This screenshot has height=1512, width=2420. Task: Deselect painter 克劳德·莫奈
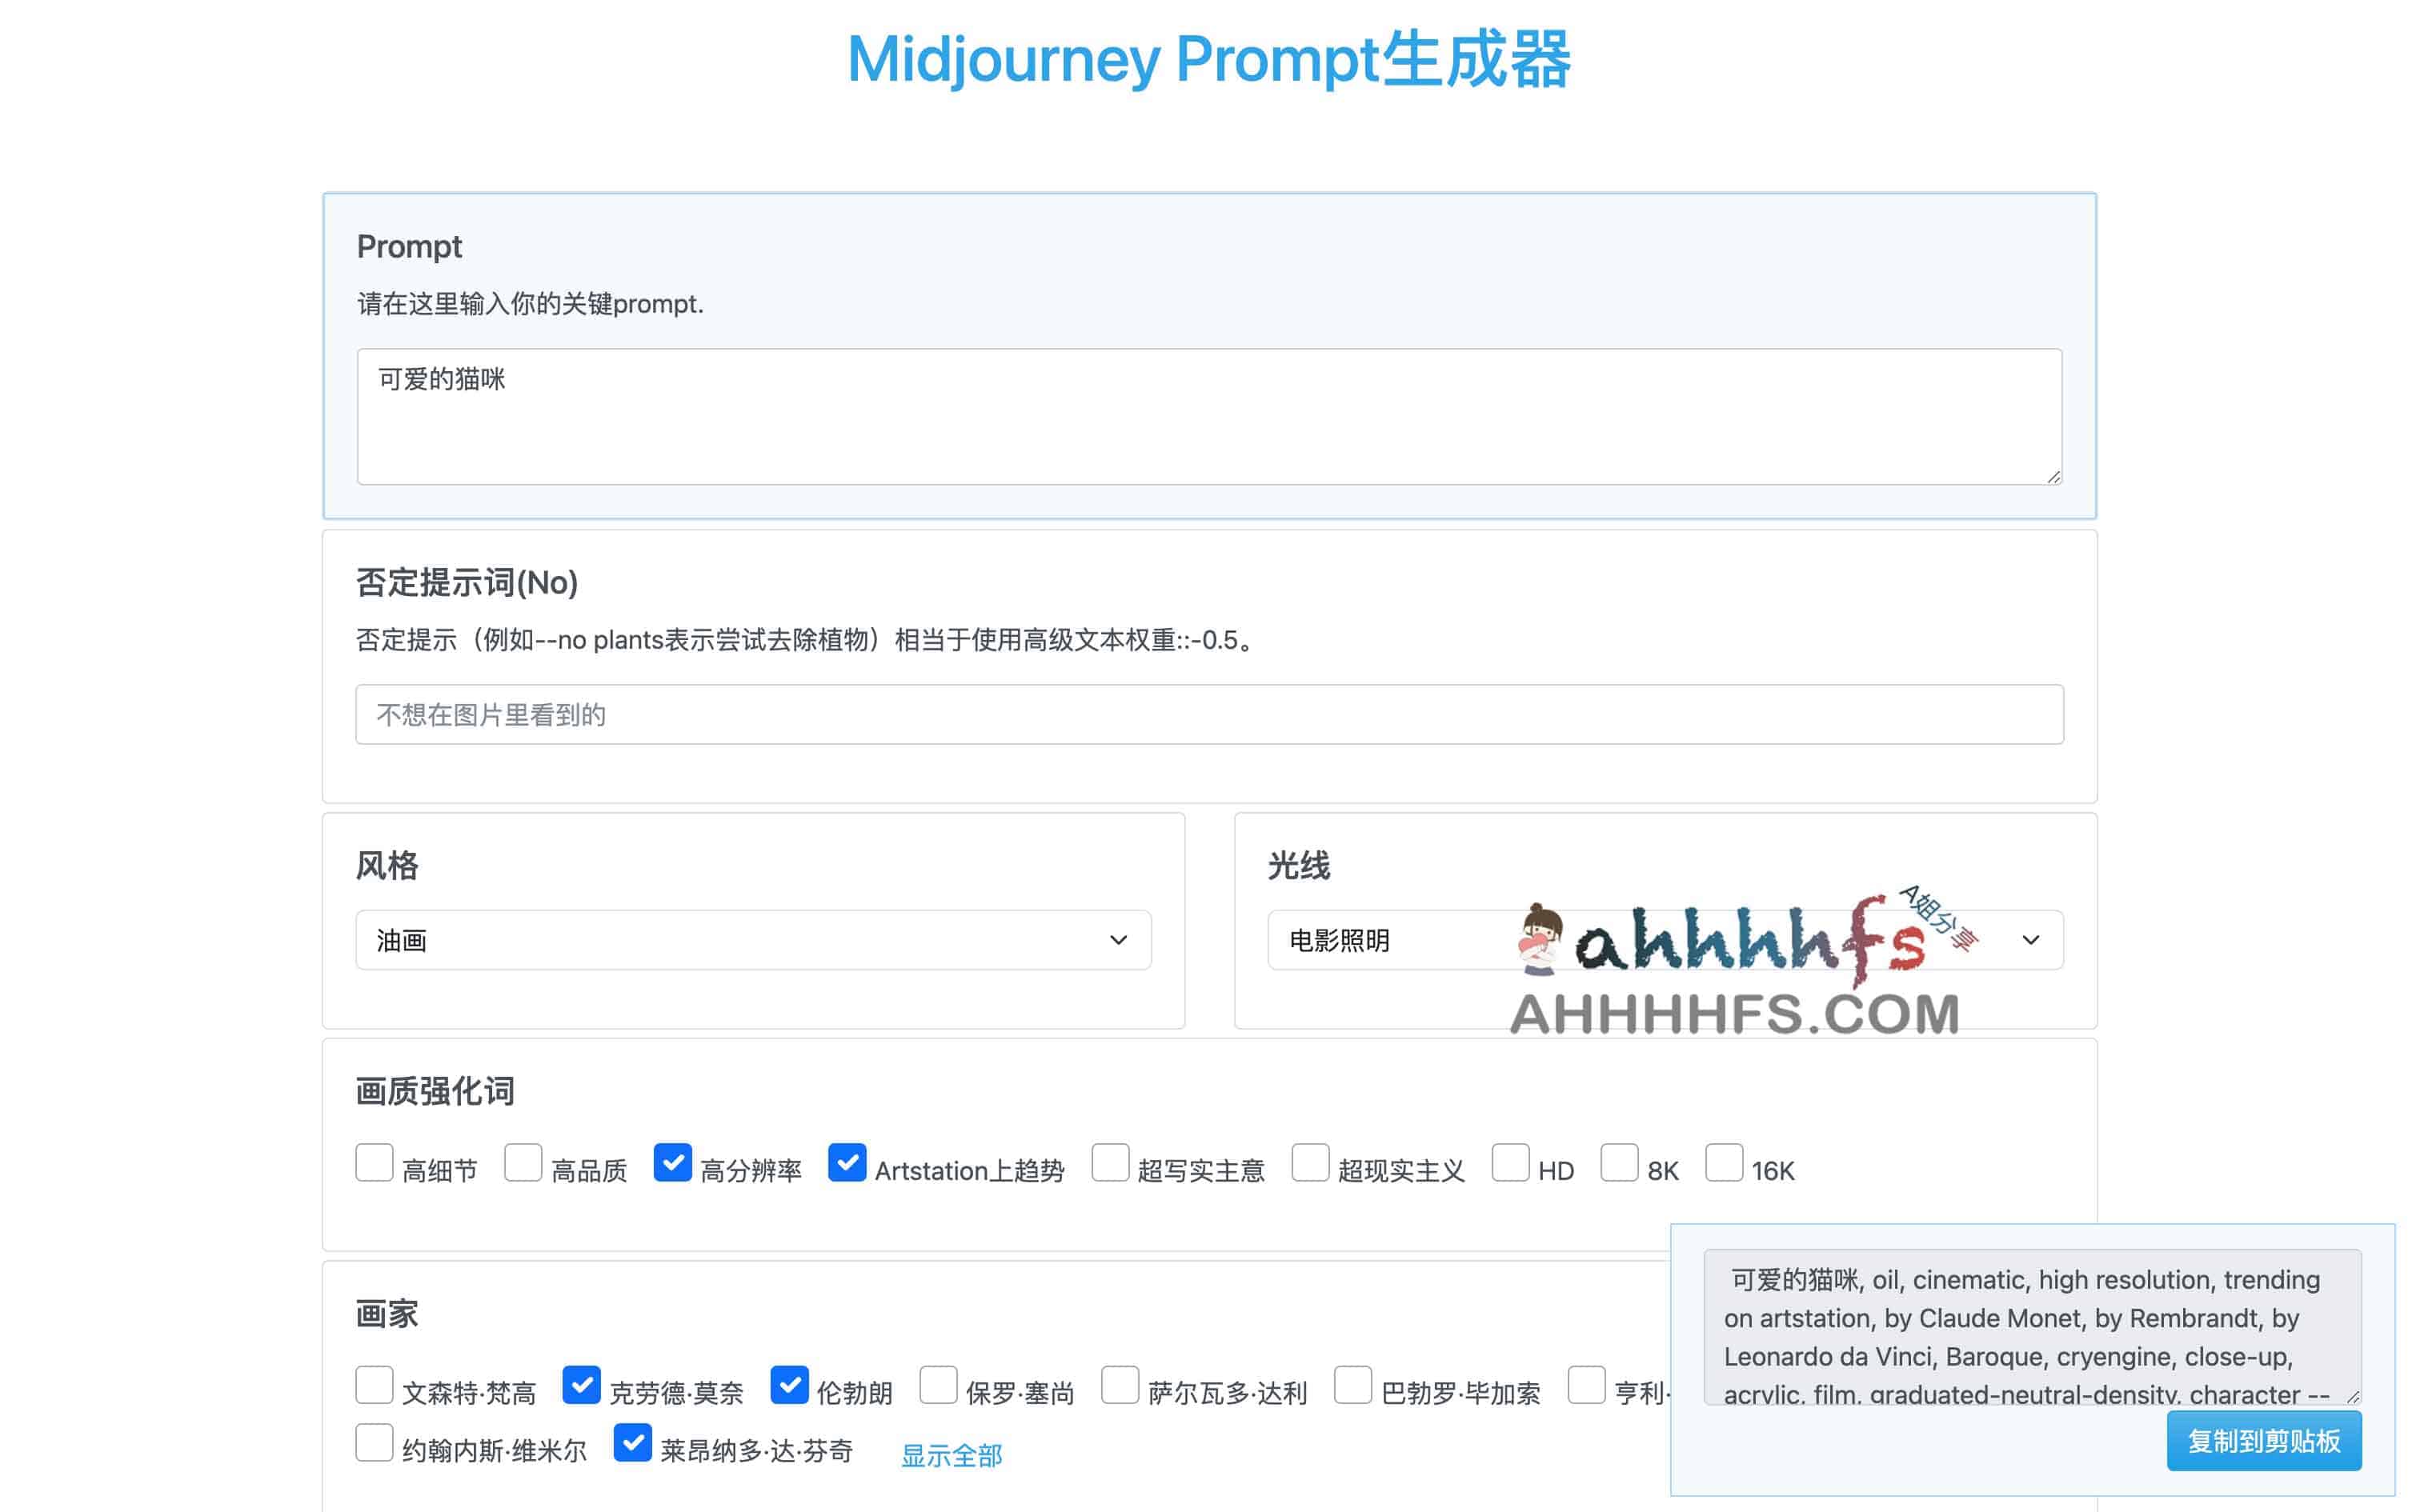582,1386
